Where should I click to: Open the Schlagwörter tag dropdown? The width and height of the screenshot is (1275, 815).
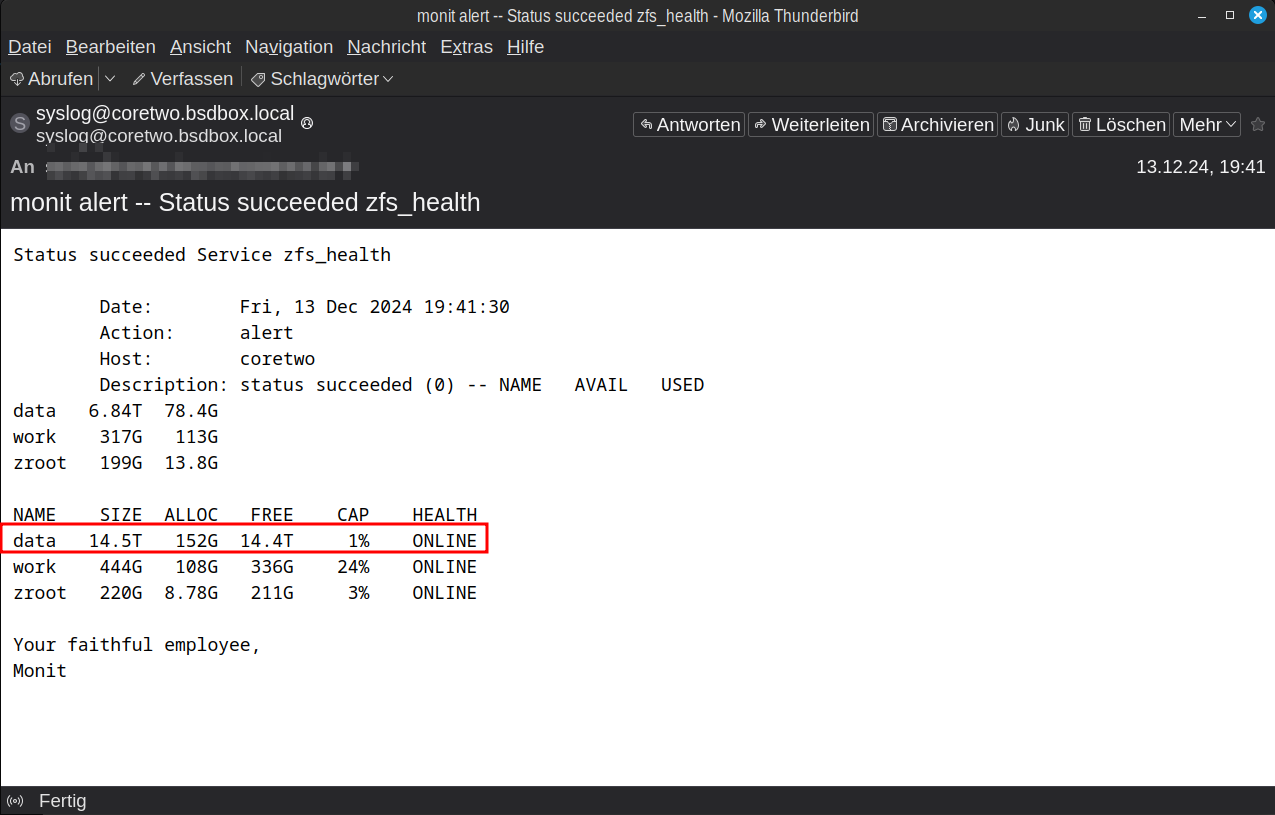click(321, 79)
